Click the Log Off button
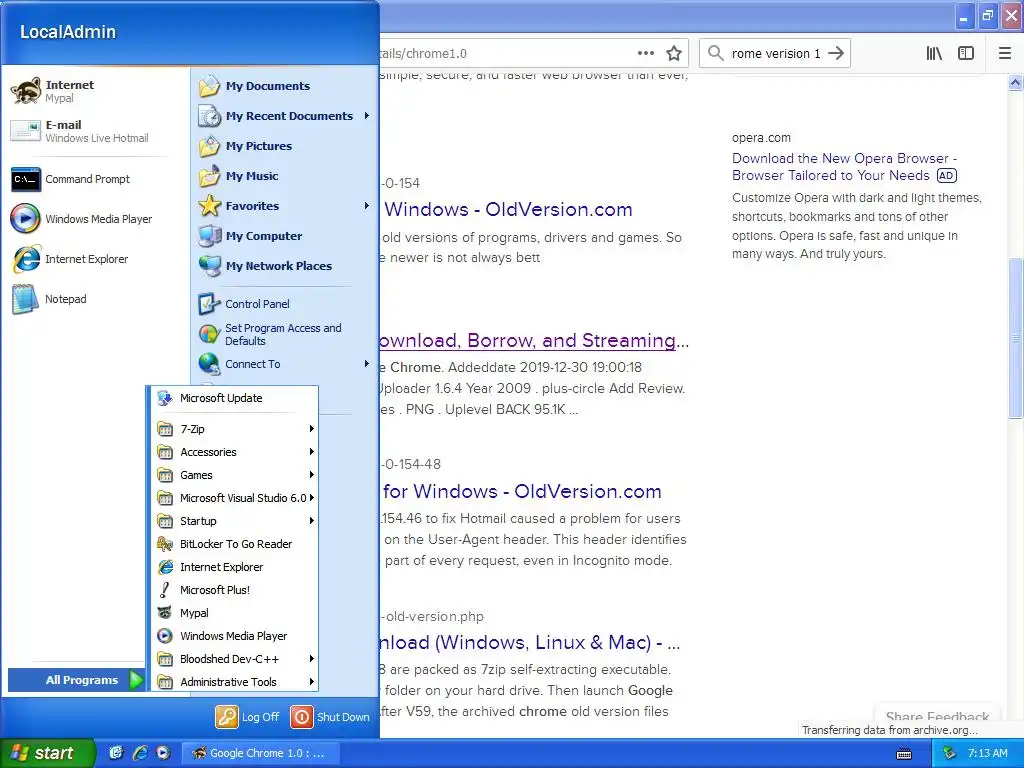The height and width of the screenshot is (768, 1024). pos(248,717)
